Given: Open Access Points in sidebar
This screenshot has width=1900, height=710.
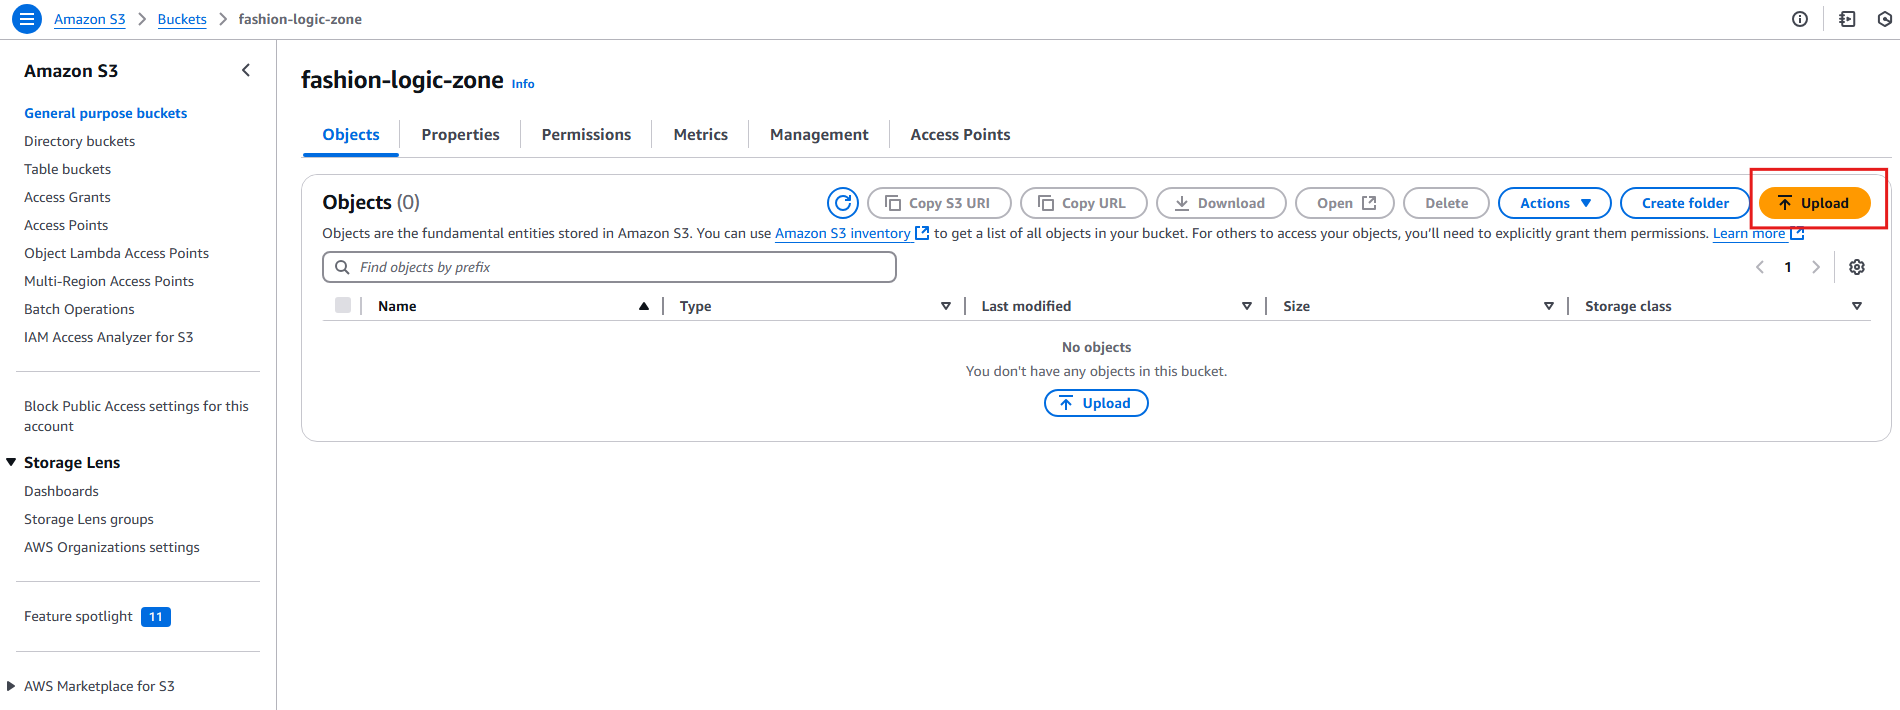Looking at the screenshot, I should coord(66,225).
